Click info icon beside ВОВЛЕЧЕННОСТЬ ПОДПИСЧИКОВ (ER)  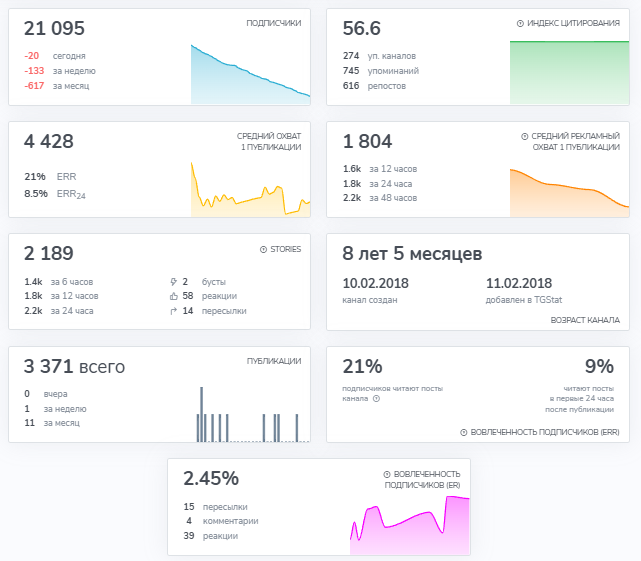(x=387, y=474)
